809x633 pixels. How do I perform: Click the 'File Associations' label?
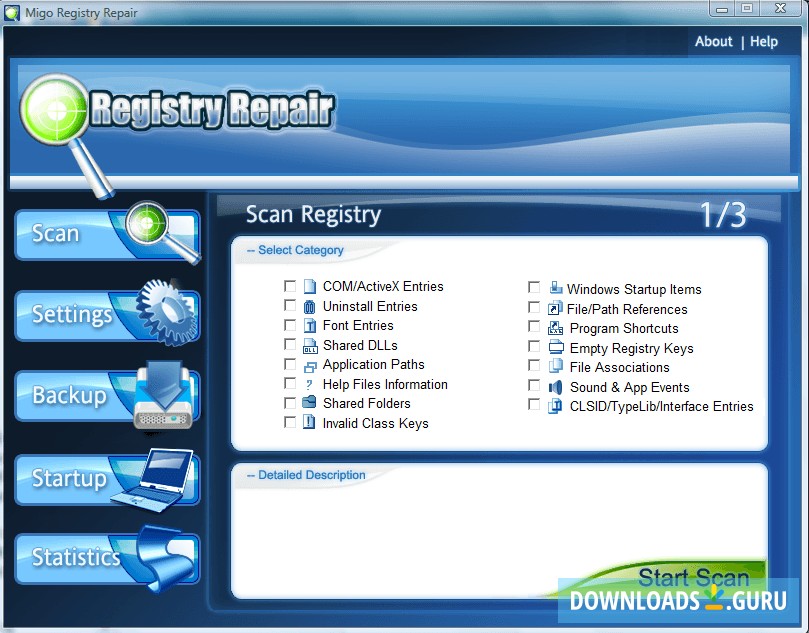point(619,367)
